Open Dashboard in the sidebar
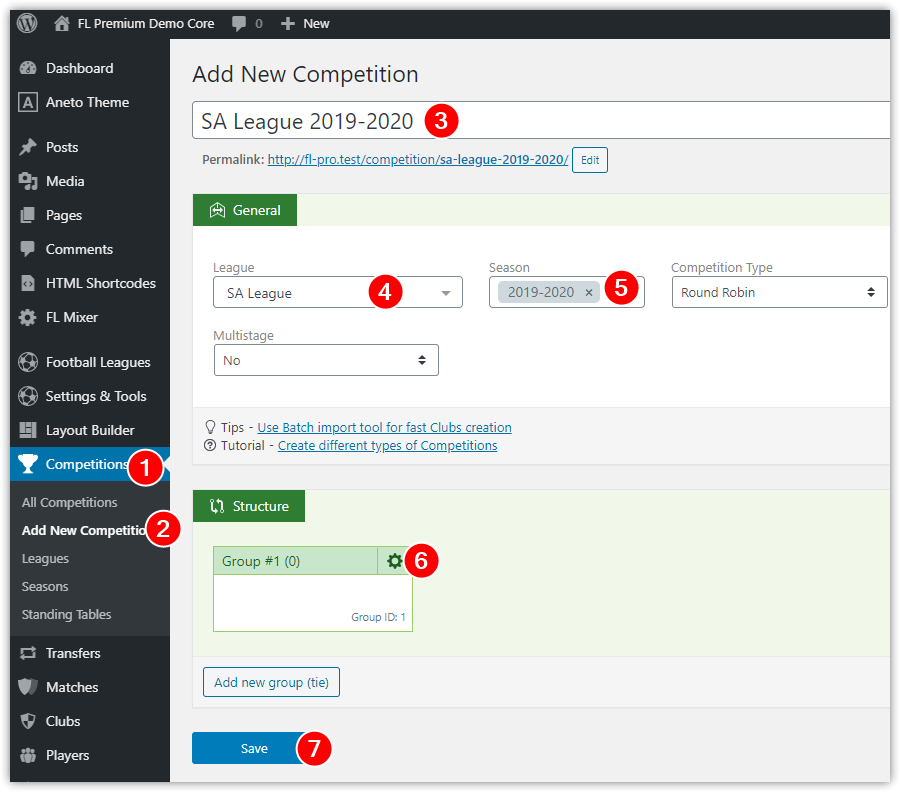The image size is (900, 792). [x=79, y=68]
